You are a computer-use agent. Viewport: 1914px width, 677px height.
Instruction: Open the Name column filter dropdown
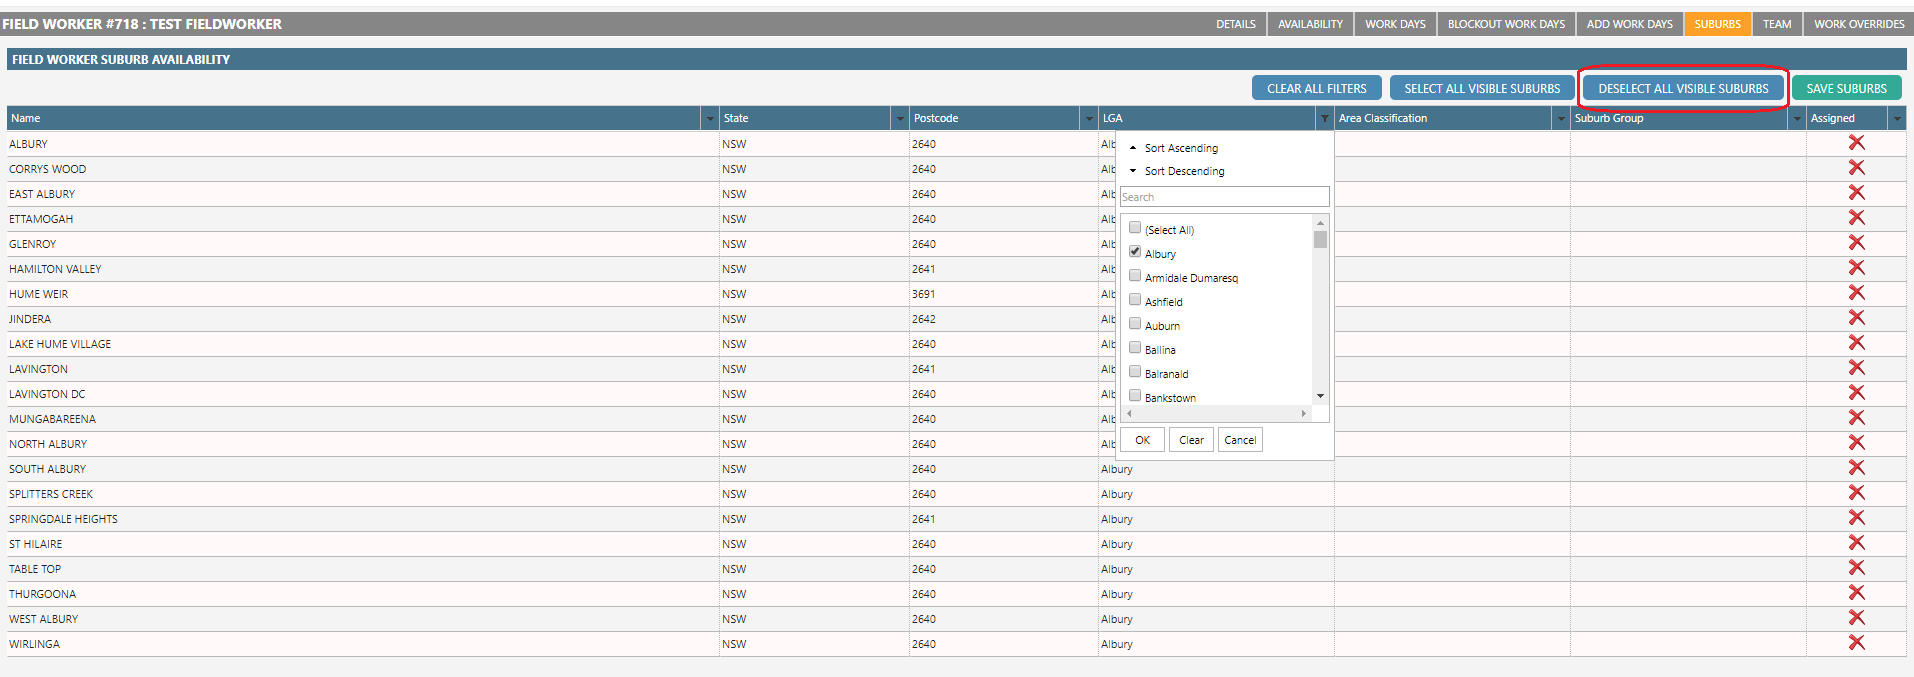tap(710, 119)
